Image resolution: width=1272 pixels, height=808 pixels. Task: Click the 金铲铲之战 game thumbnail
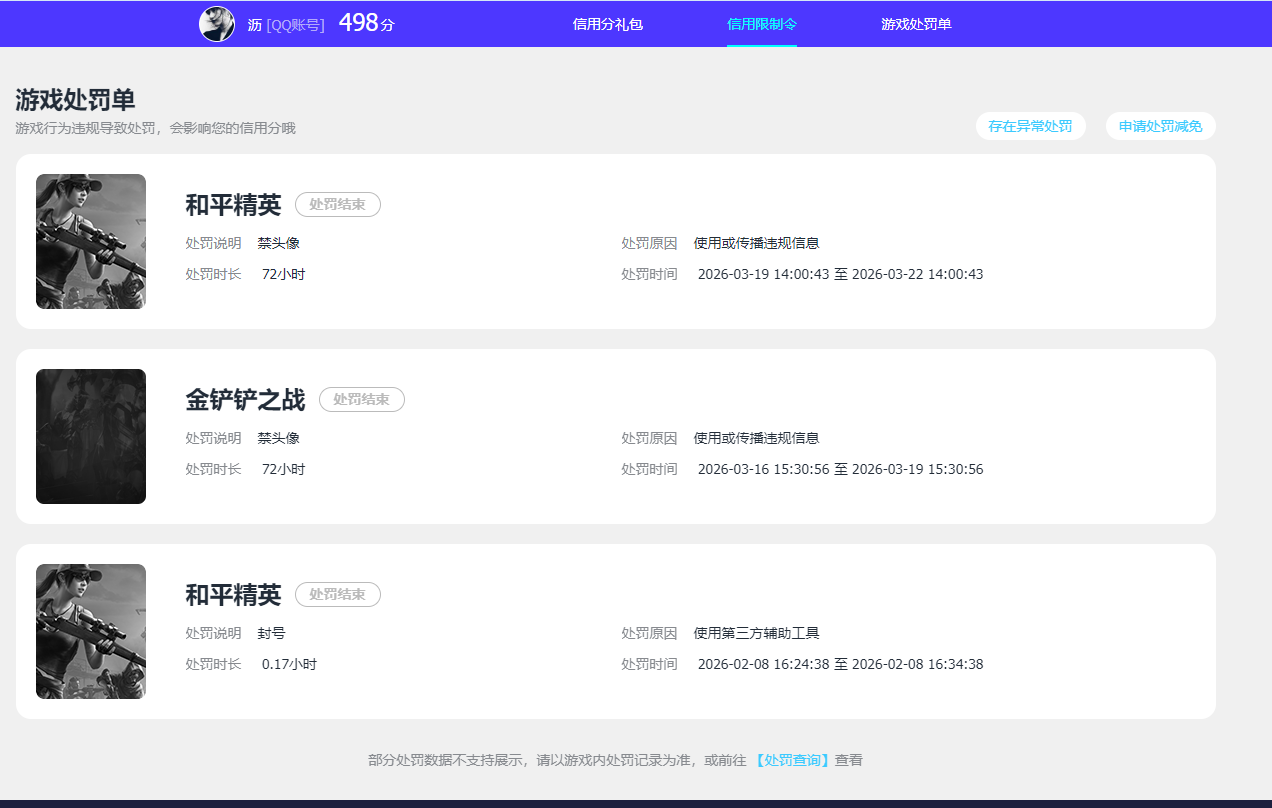[91, 436]
